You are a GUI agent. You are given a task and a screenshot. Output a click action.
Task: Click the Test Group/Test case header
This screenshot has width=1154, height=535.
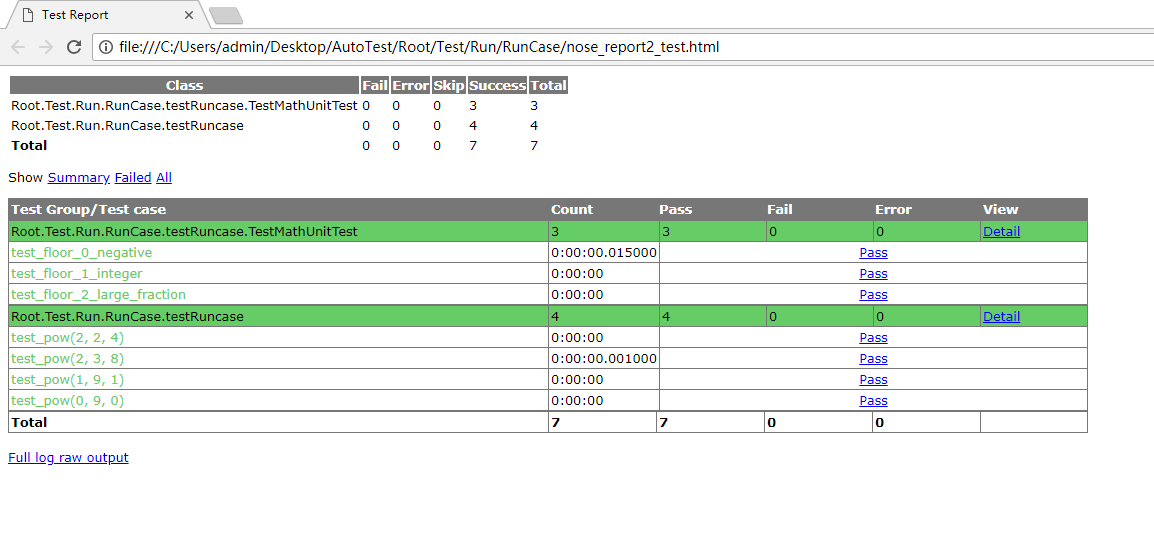[278, 210]
